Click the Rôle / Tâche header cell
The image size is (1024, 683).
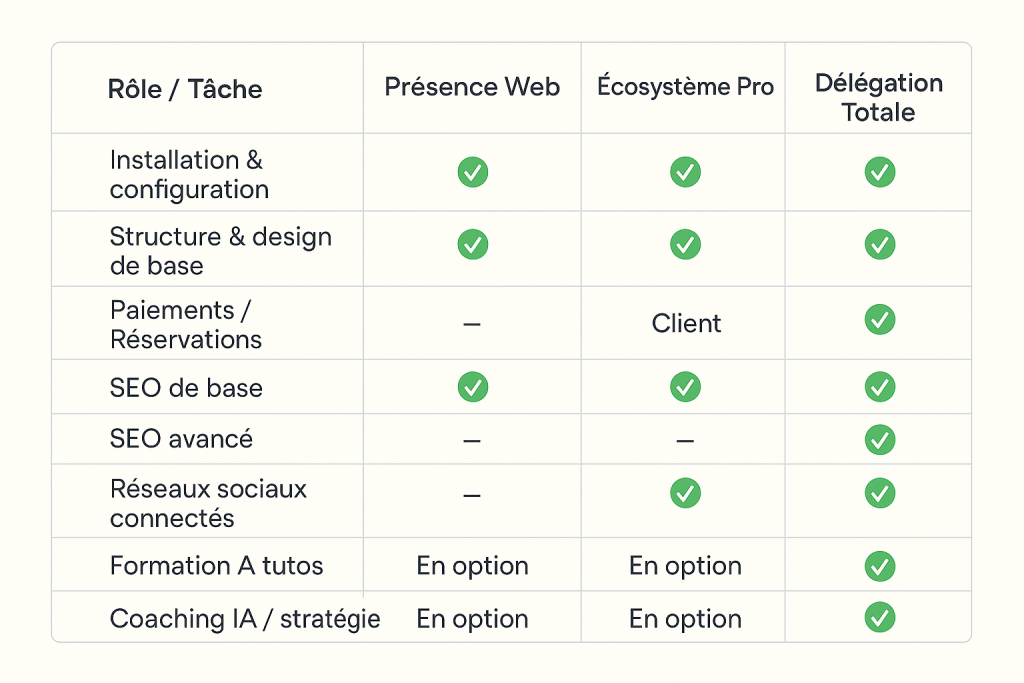coord(185,89)
